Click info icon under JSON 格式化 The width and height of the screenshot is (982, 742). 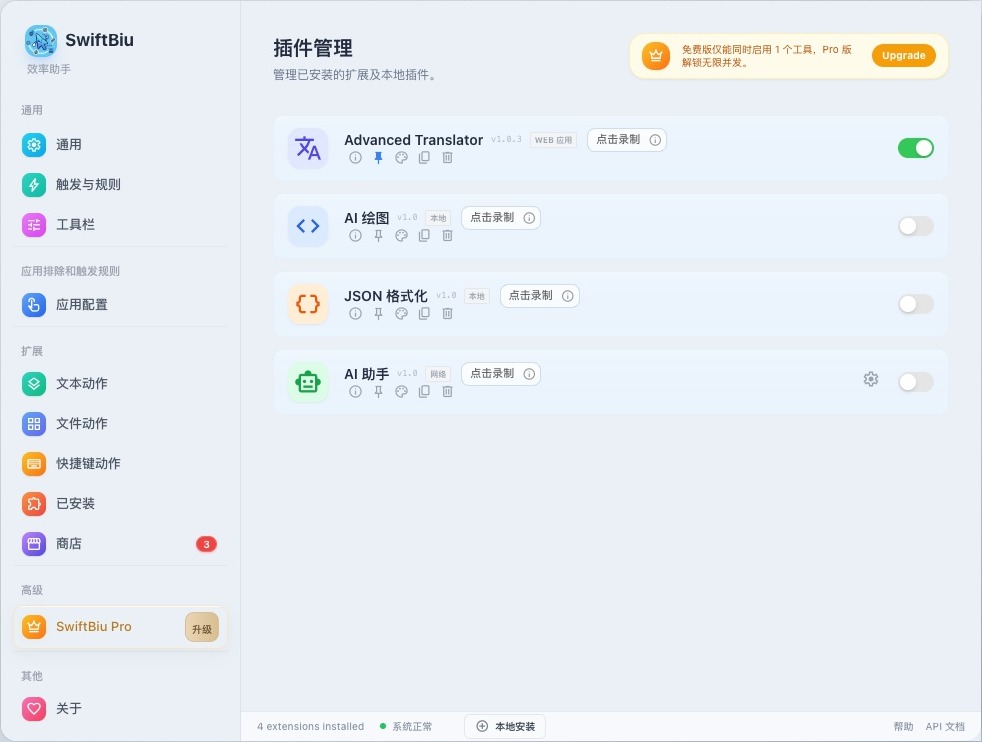pos(355,314)
